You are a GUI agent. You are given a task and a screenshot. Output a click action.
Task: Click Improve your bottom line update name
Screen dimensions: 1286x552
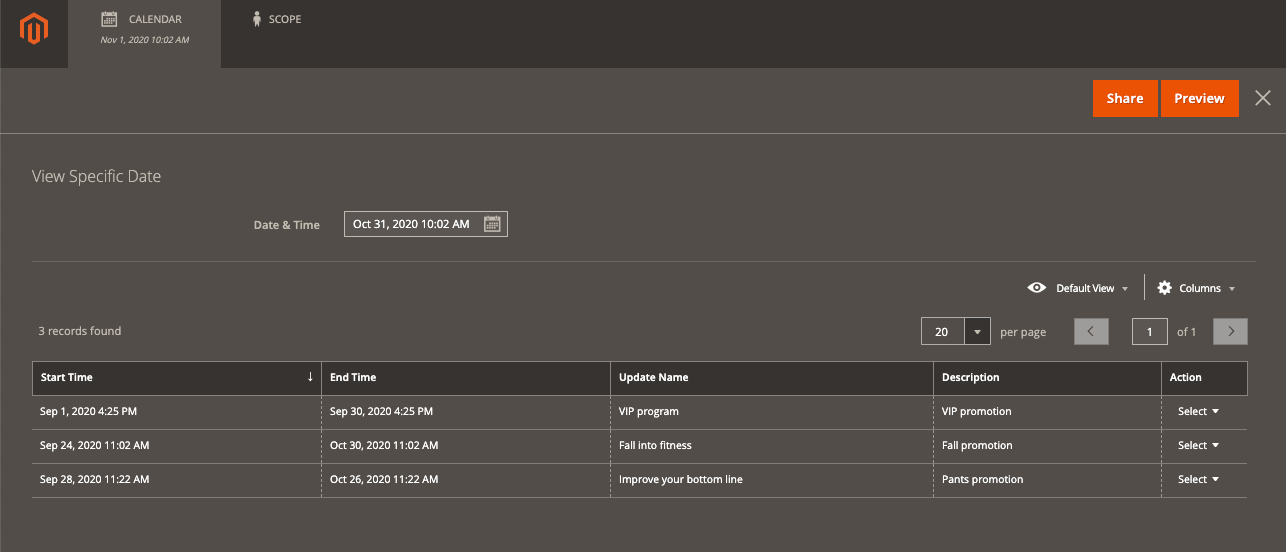coord(681,479)
